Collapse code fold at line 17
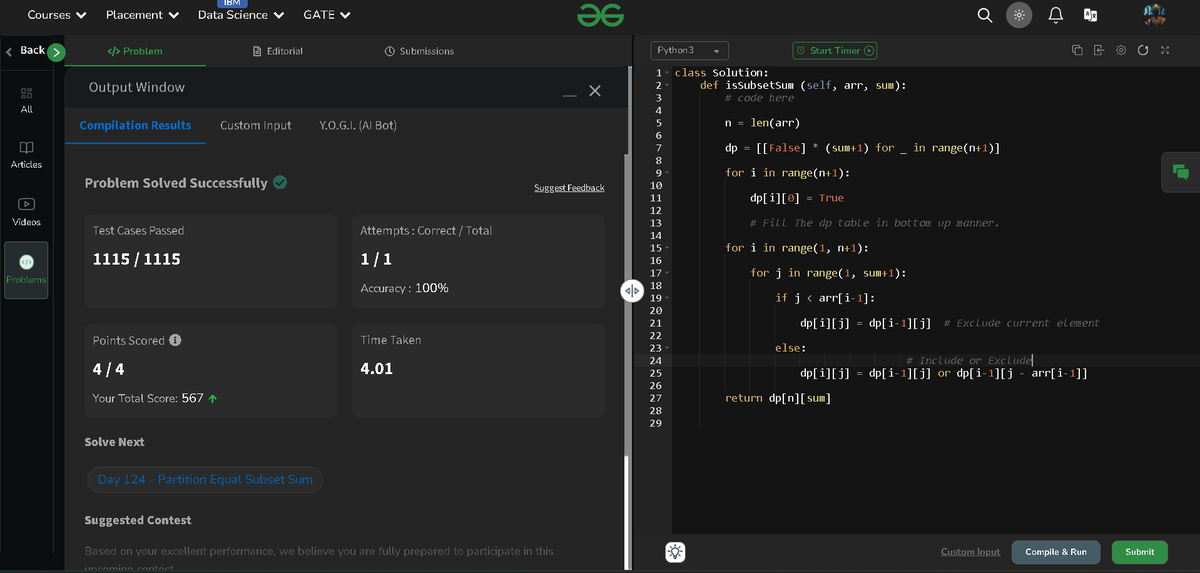The image size is (1200, 573). pyautogui.click(x=667, y=273)
